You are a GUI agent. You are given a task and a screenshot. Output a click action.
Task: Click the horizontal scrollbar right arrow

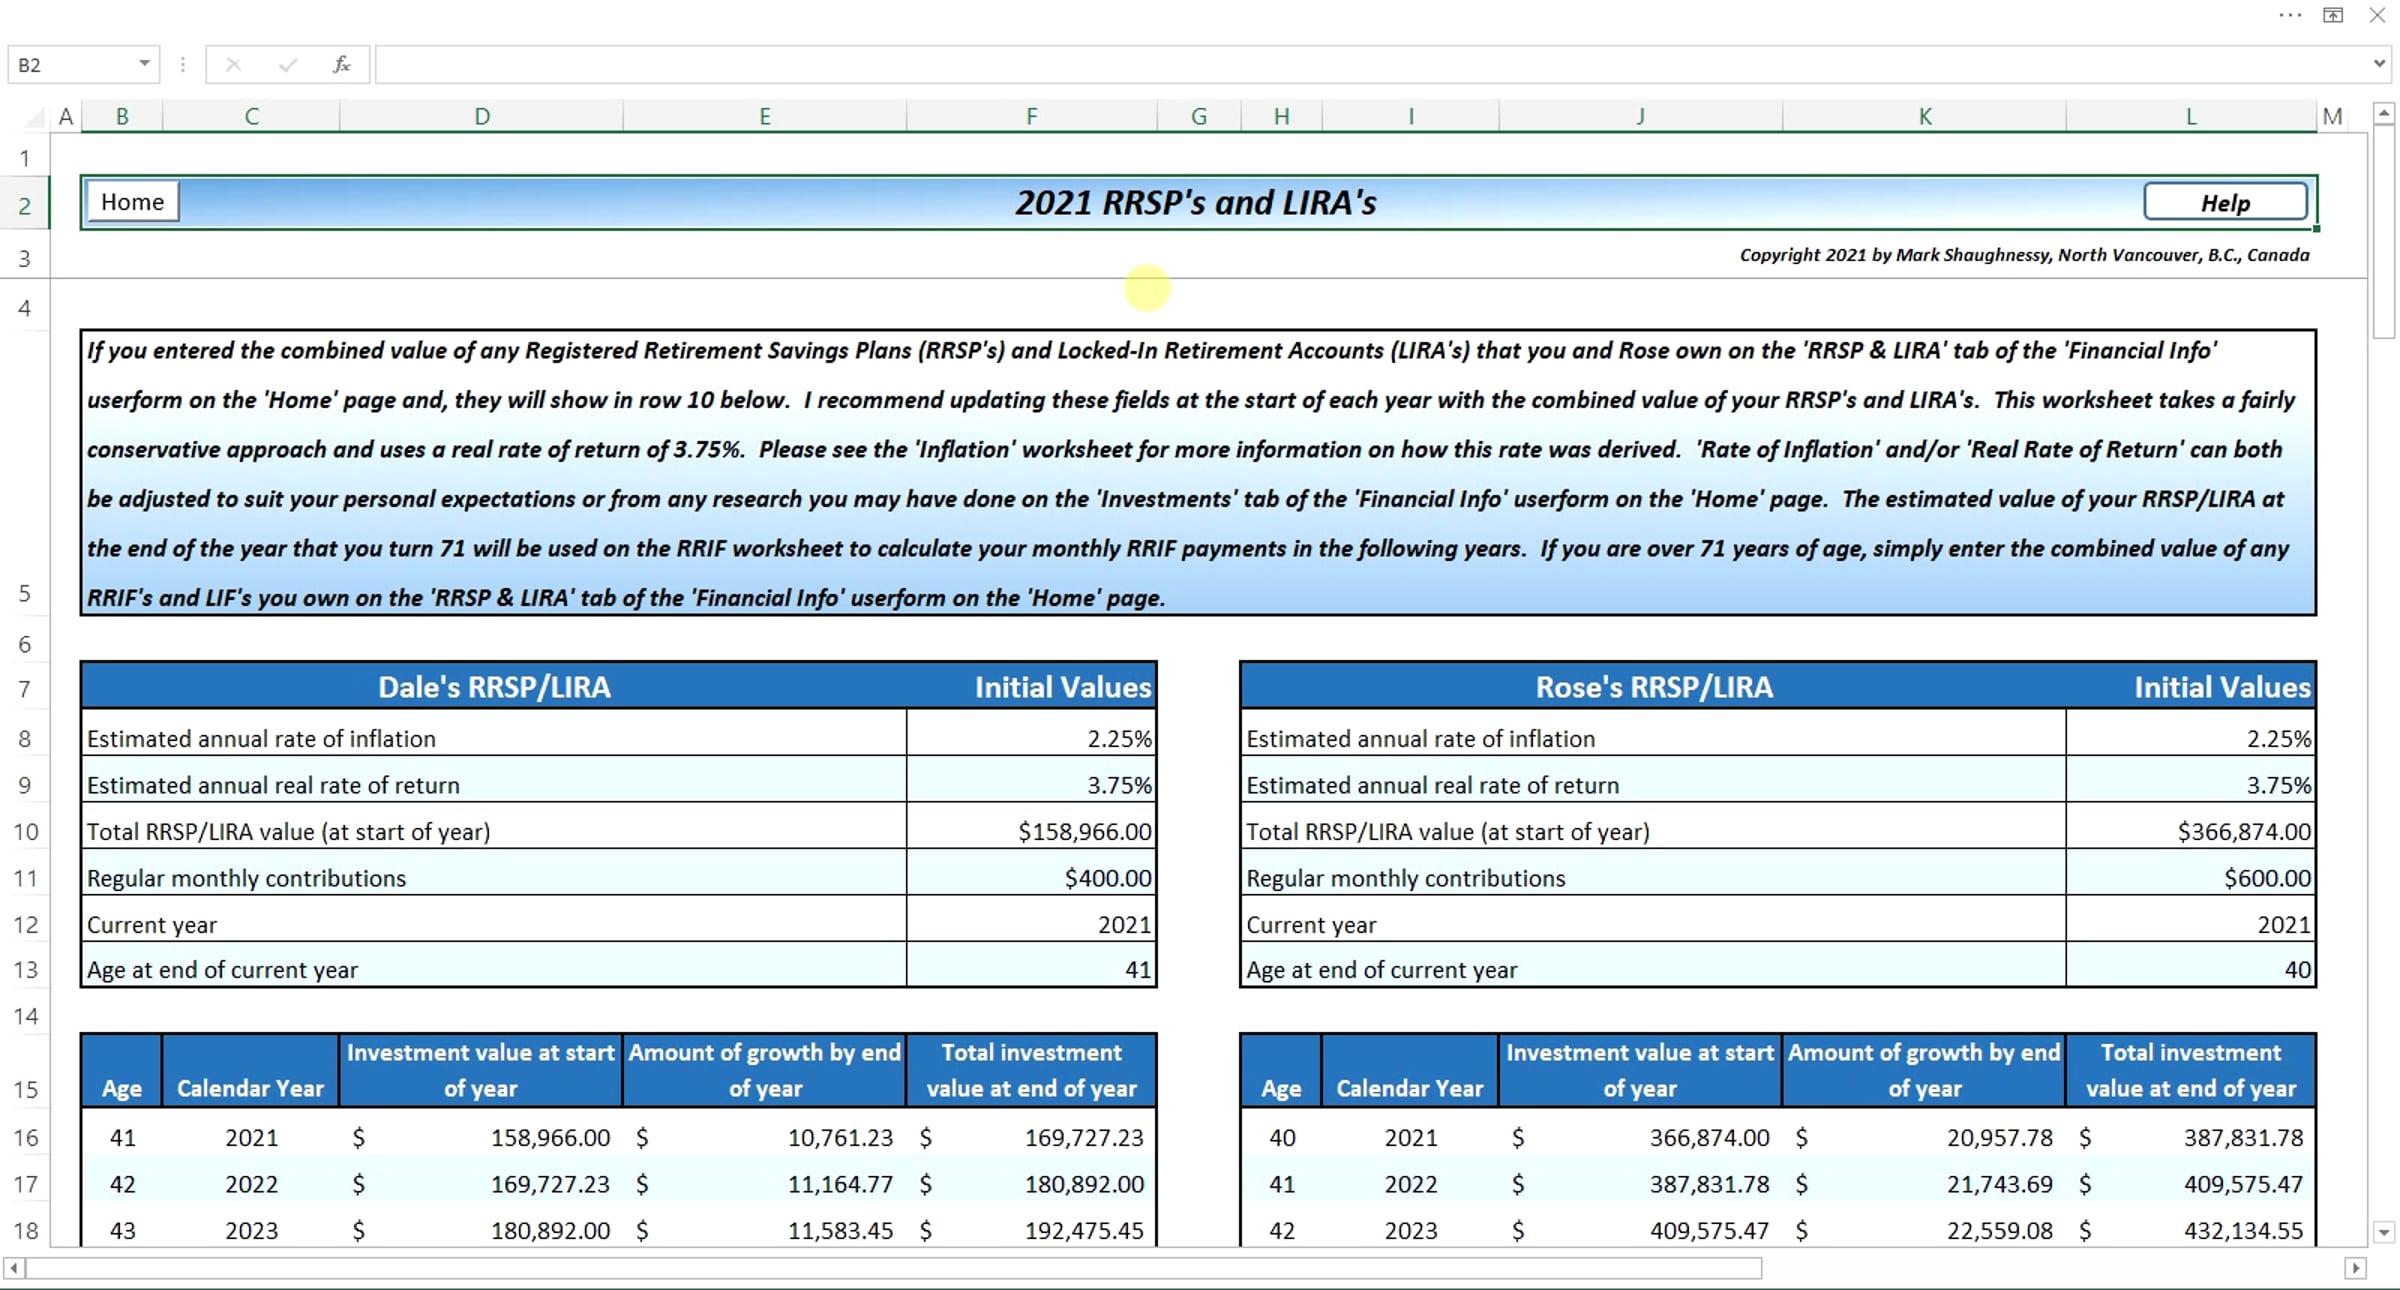coord(2355,1268)
